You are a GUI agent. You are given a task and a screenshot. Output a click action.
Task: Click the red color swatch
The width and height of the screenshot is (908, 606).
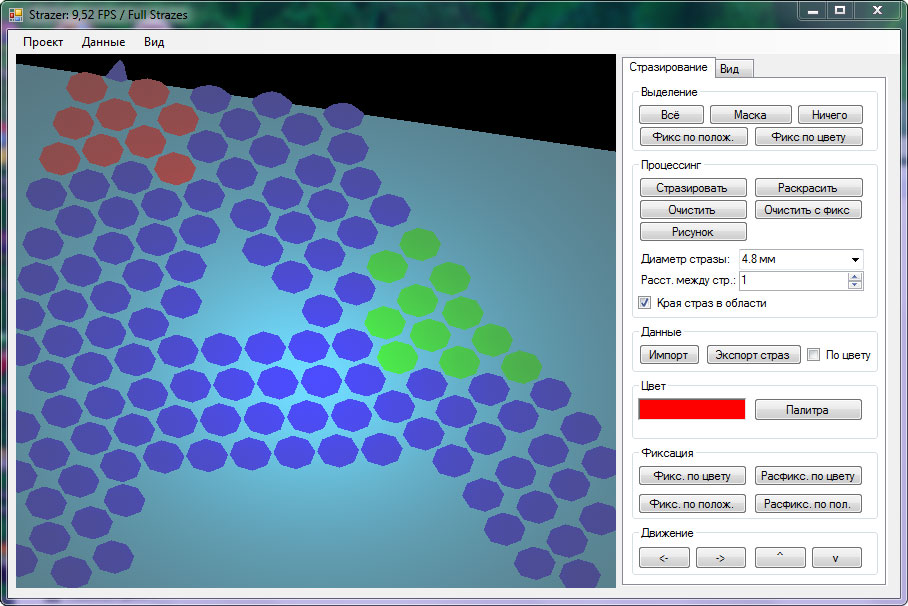pyautogui.click(x=692, y=409)
